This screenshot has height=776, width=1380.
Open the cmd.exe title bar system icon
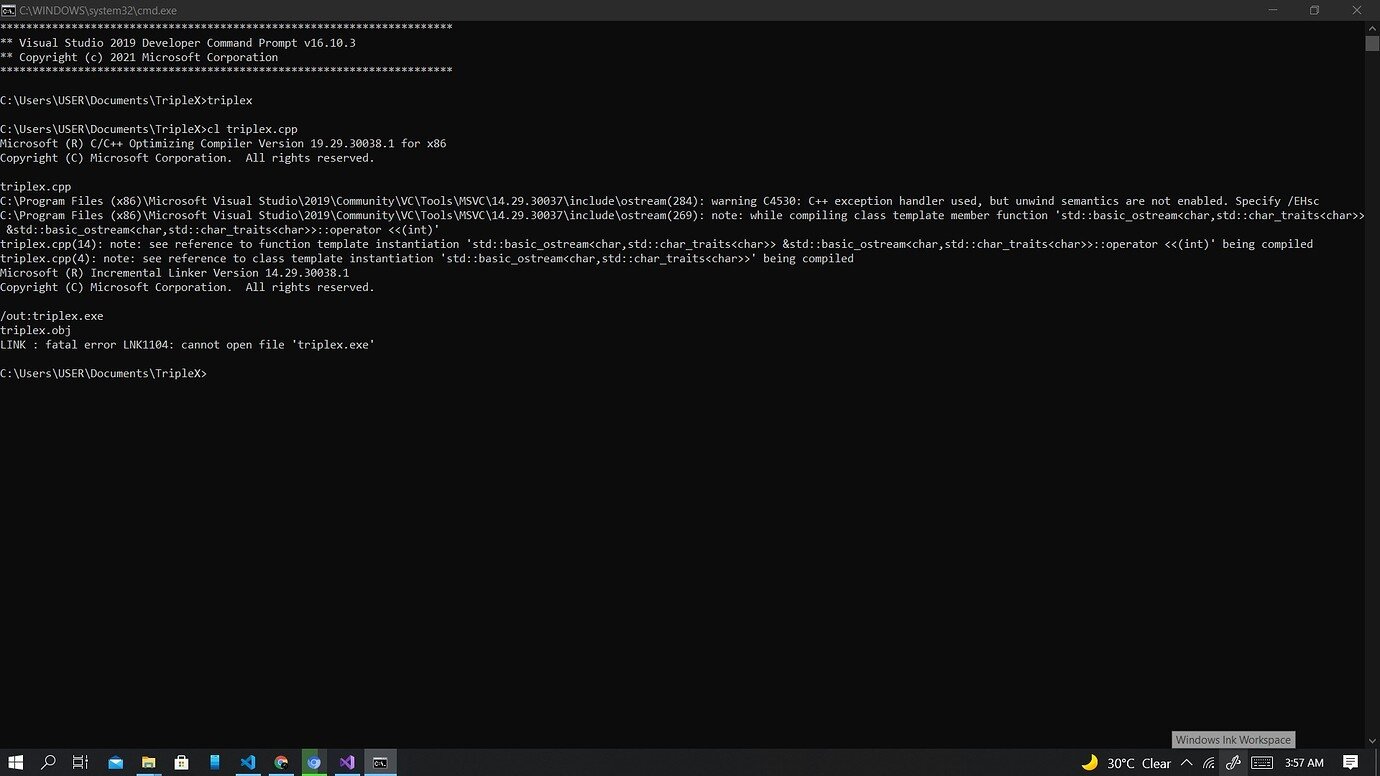coord(8,10)
